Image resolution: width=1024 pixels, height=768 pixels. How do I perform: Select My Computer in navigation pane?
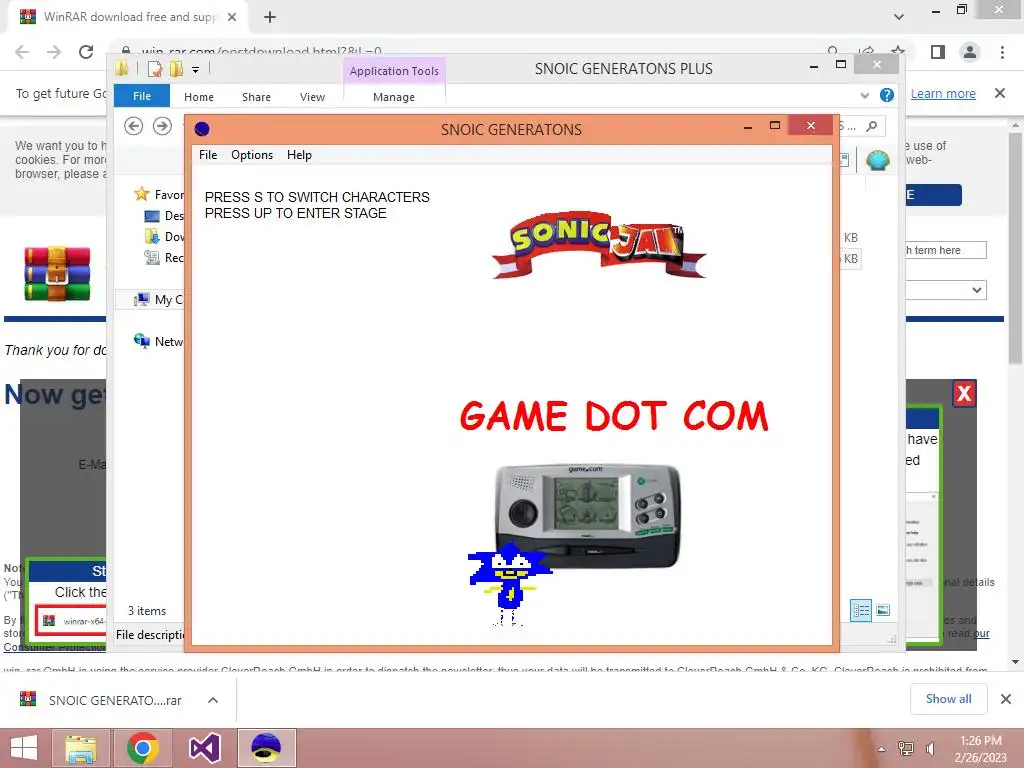click(159, 299)
